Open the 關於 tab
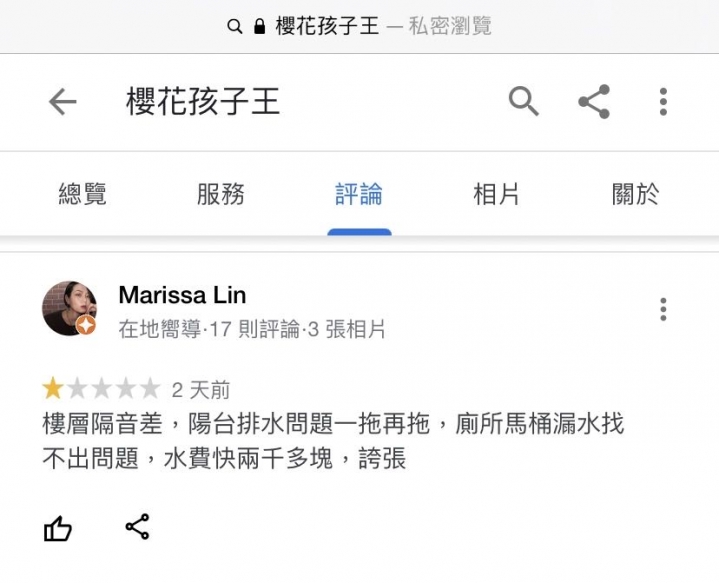This screenshot has height=583, width=720. (636, 194)
